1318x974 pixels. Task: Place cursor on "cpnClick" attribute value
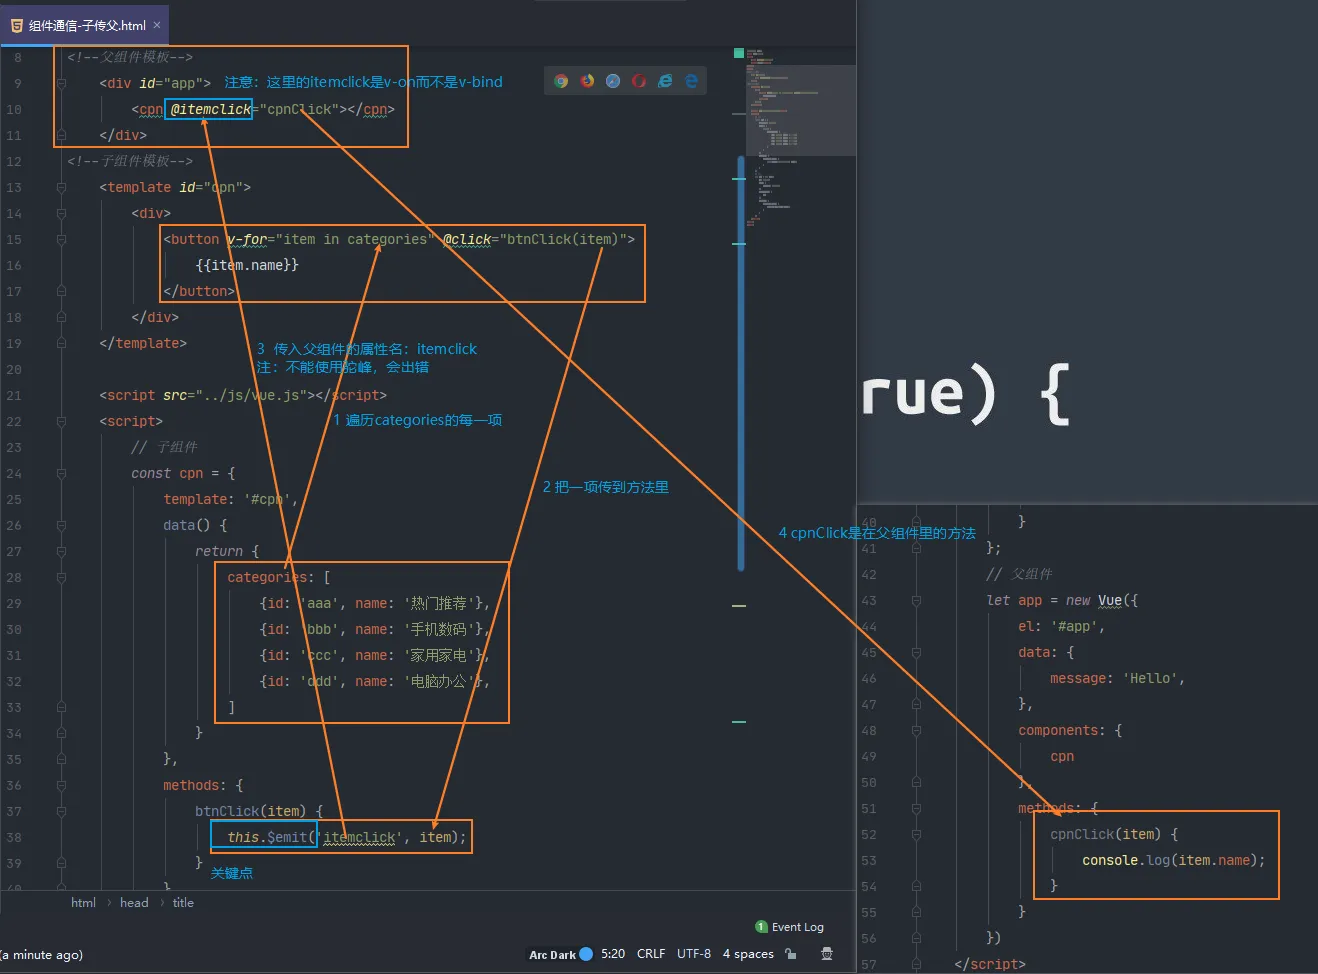pyautogui.click(x=299, y=109)
